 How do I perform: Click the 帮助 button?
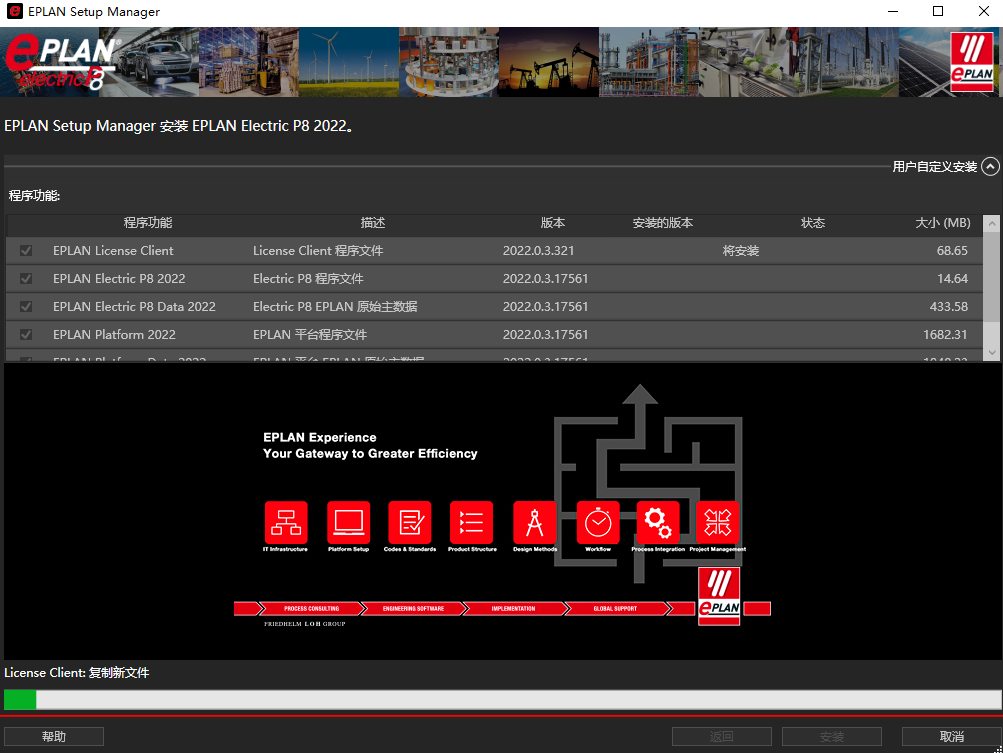click(x=54, y=737)
